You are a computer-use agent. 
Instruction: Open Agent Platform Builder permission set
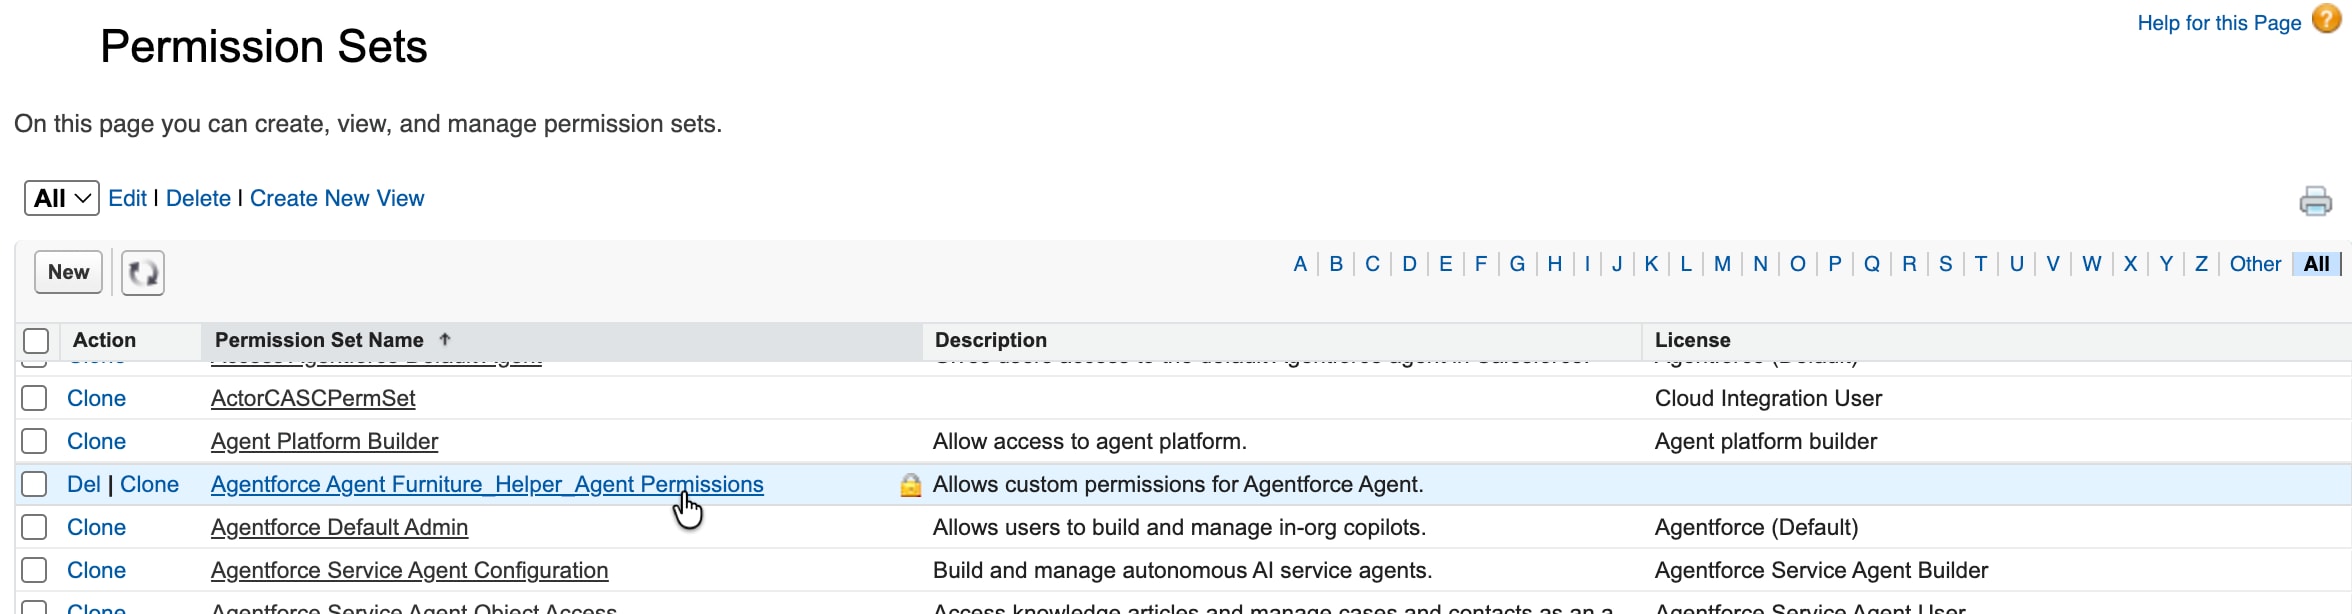click(324, 441)
